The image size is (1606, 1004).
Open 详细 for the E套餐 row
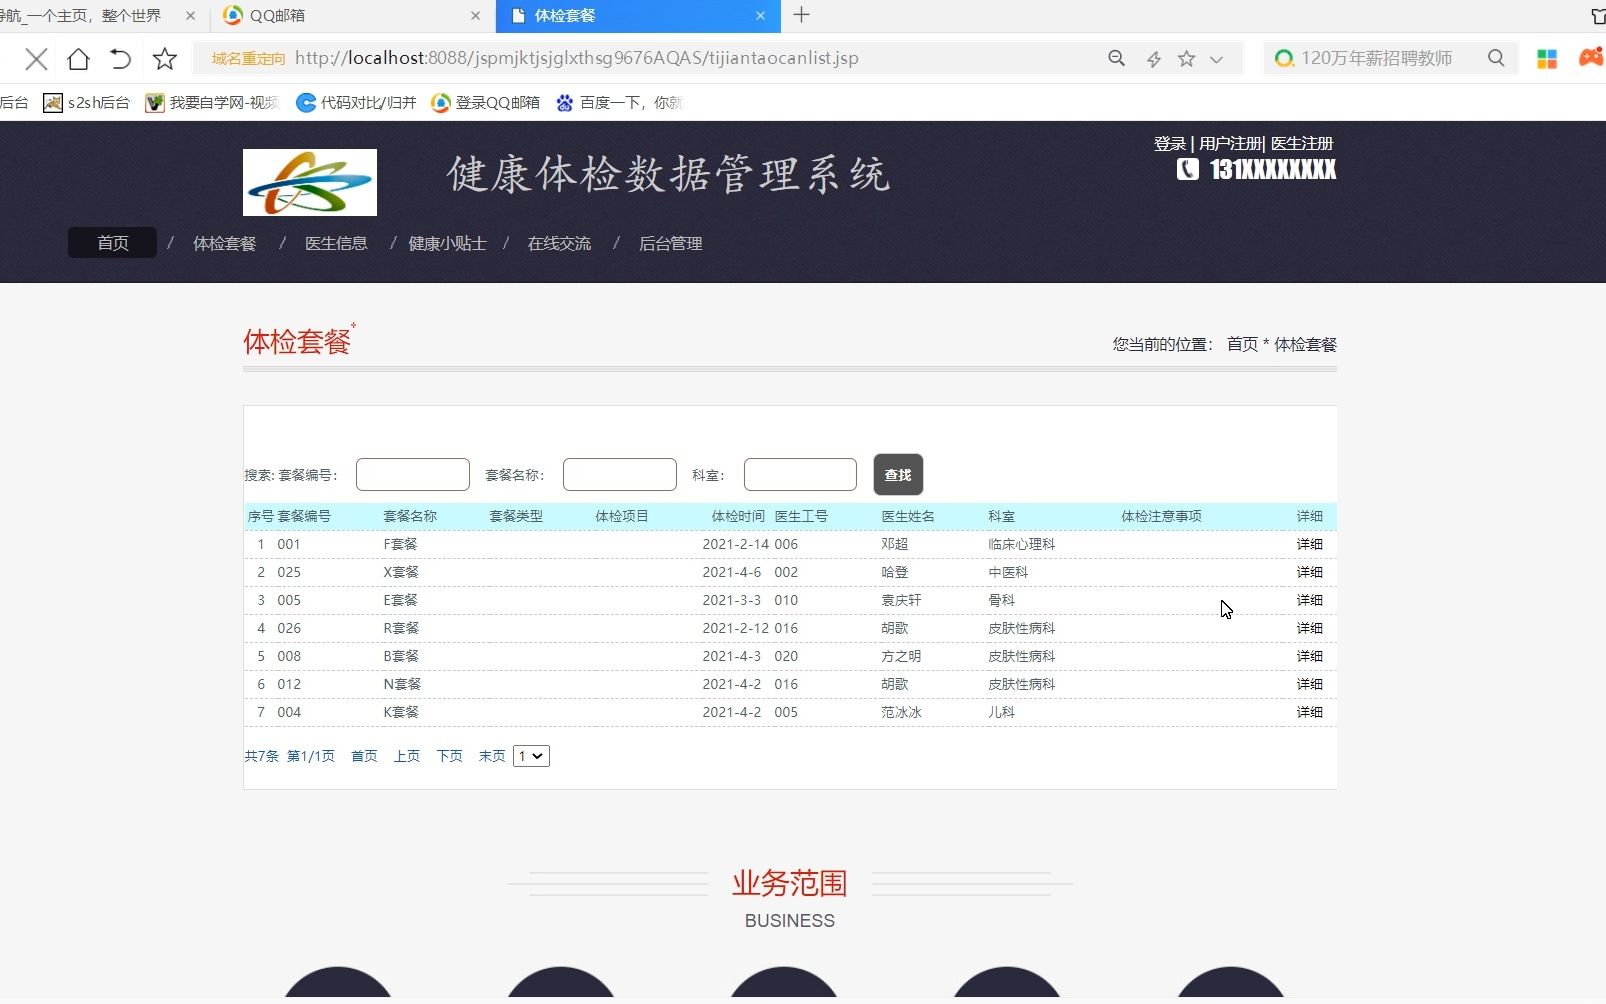point(1309,600)
